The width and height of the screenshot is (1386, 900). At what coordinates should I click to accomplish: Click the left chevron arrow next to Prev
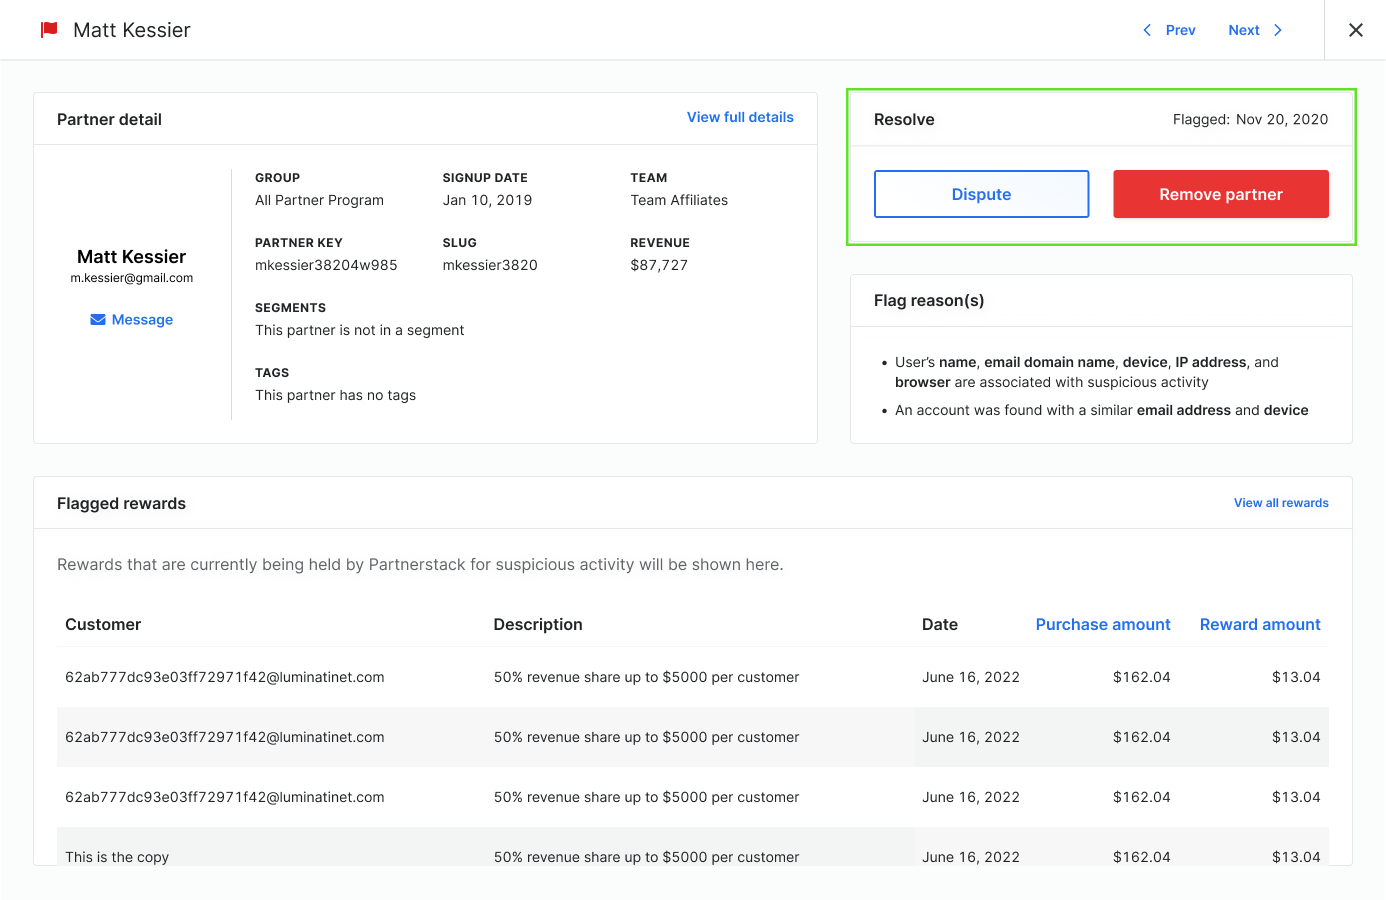tap(1147, 30)
